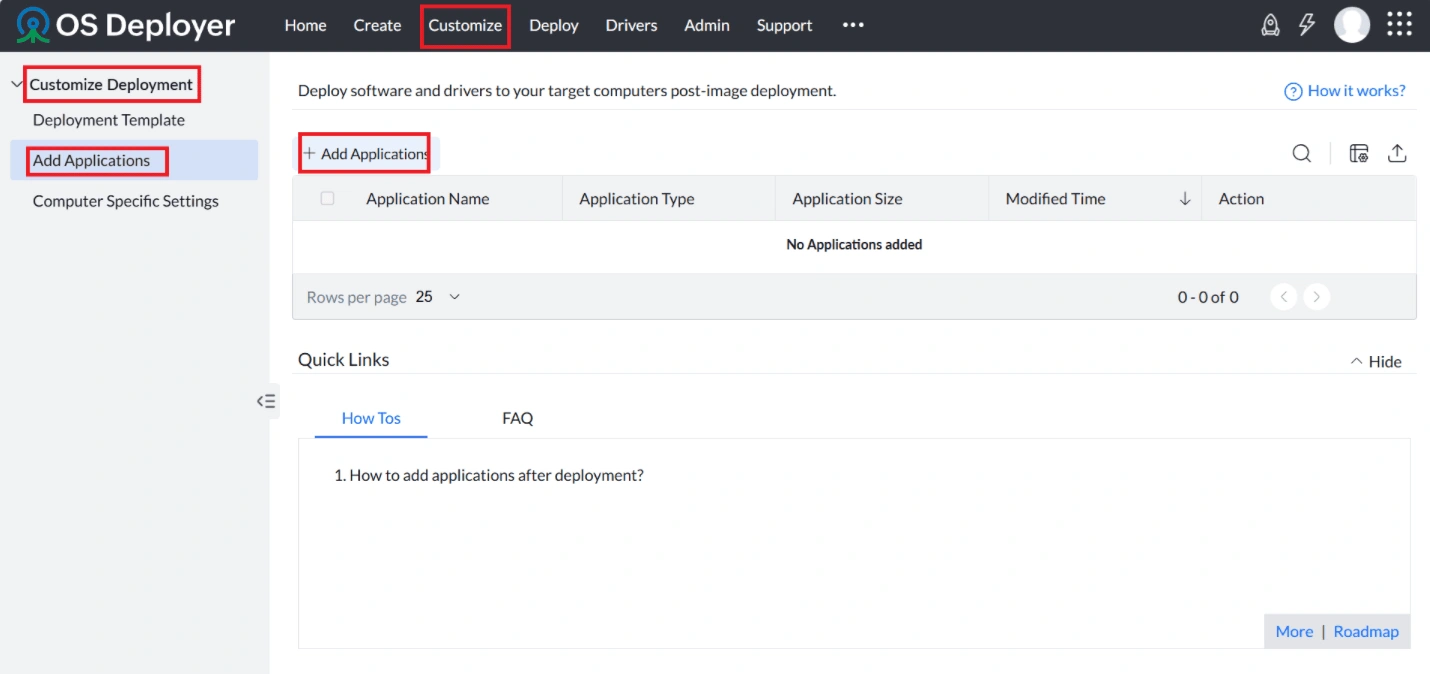
Task: Open the Roadmap link
Action: pyautogui.click(x=1366, y=631)
